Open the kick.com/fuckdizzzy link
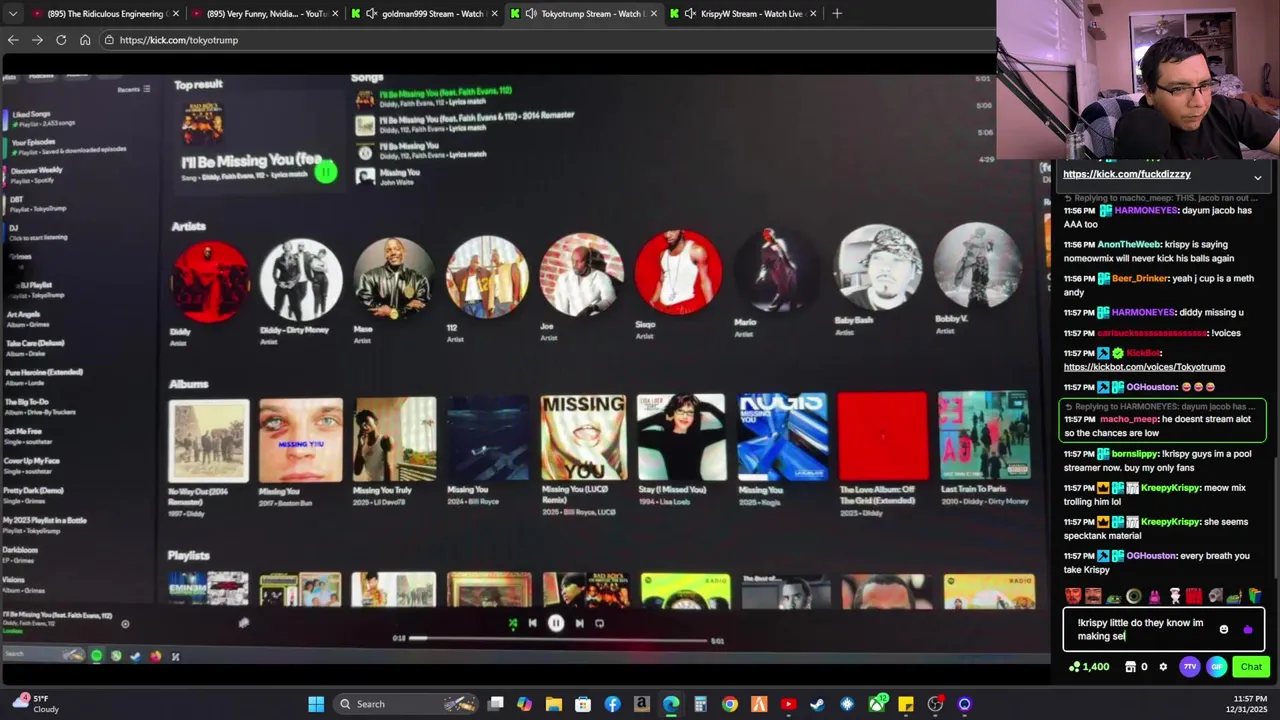The image size is (1280, 720). click(1126, 174)
